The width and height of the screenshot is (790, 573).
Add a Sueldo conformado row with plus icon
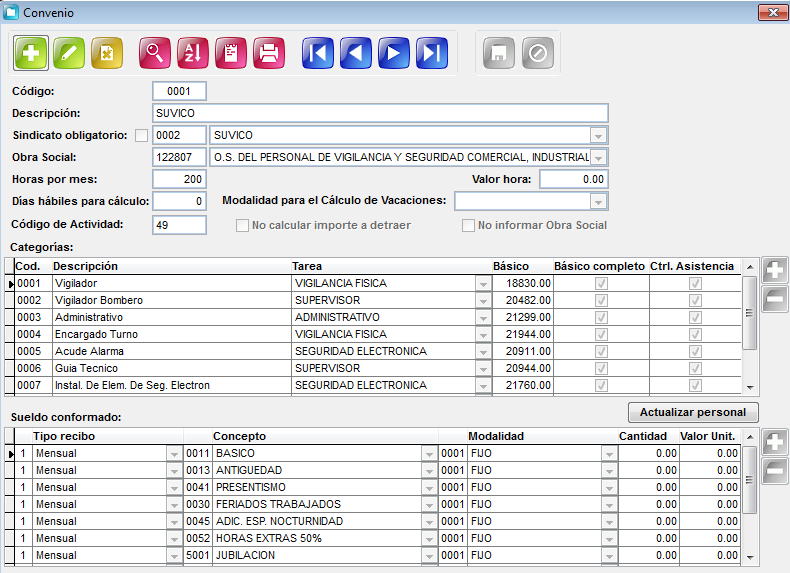(x=774, y=442)
